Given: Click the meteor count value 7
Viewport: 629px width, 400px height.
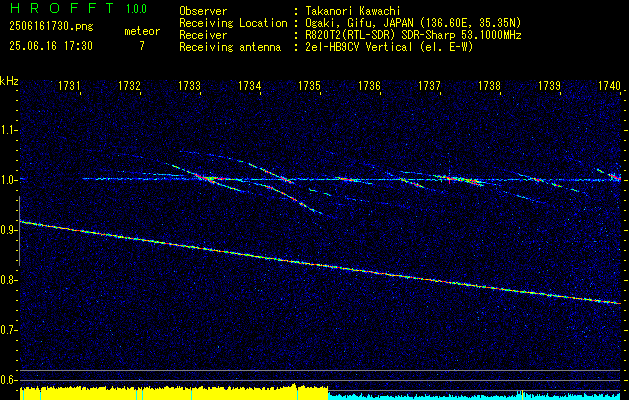Looking at the screenshot, I should click(142, 46).
